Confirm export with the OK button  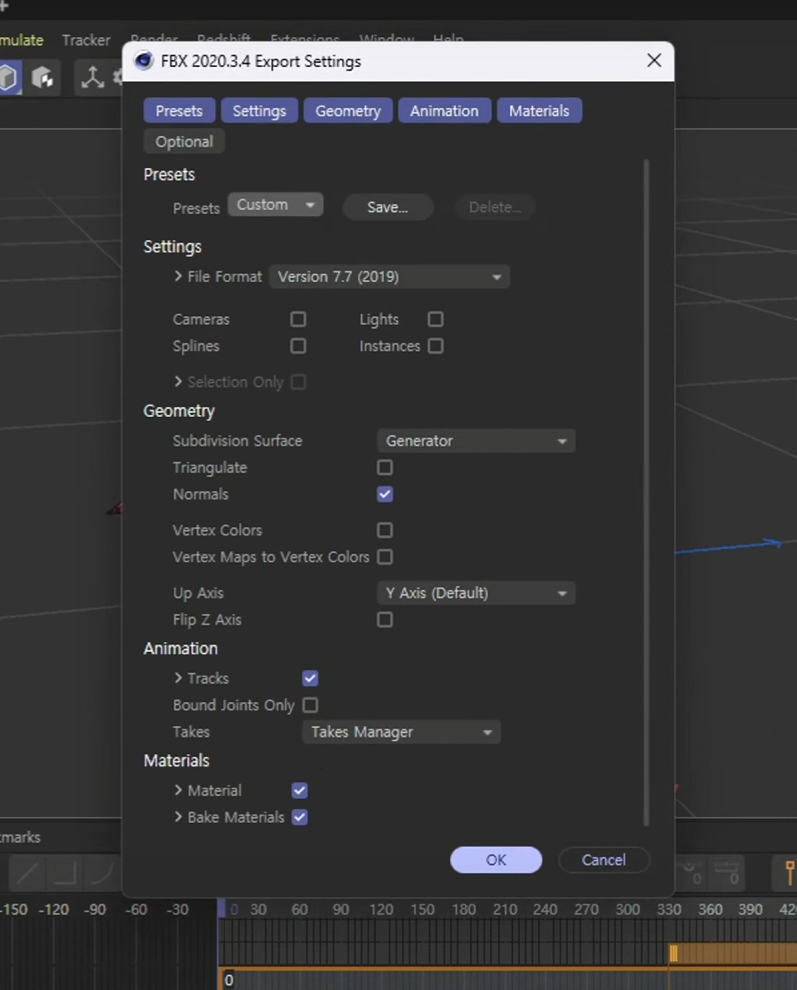point(496,860)
